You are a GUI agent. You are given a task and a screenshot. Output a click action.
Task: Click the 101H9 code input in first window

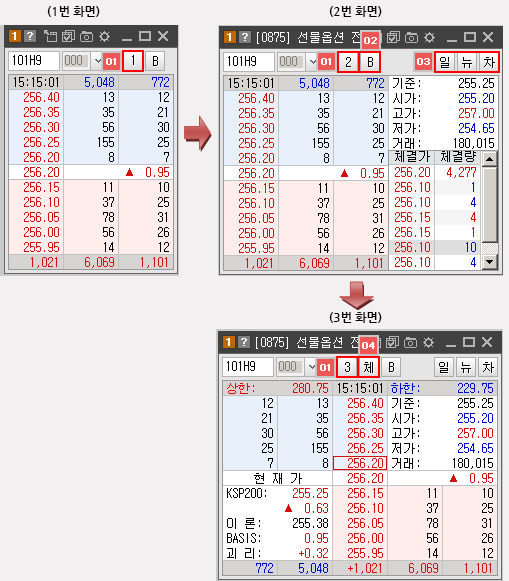pos(34,61)
